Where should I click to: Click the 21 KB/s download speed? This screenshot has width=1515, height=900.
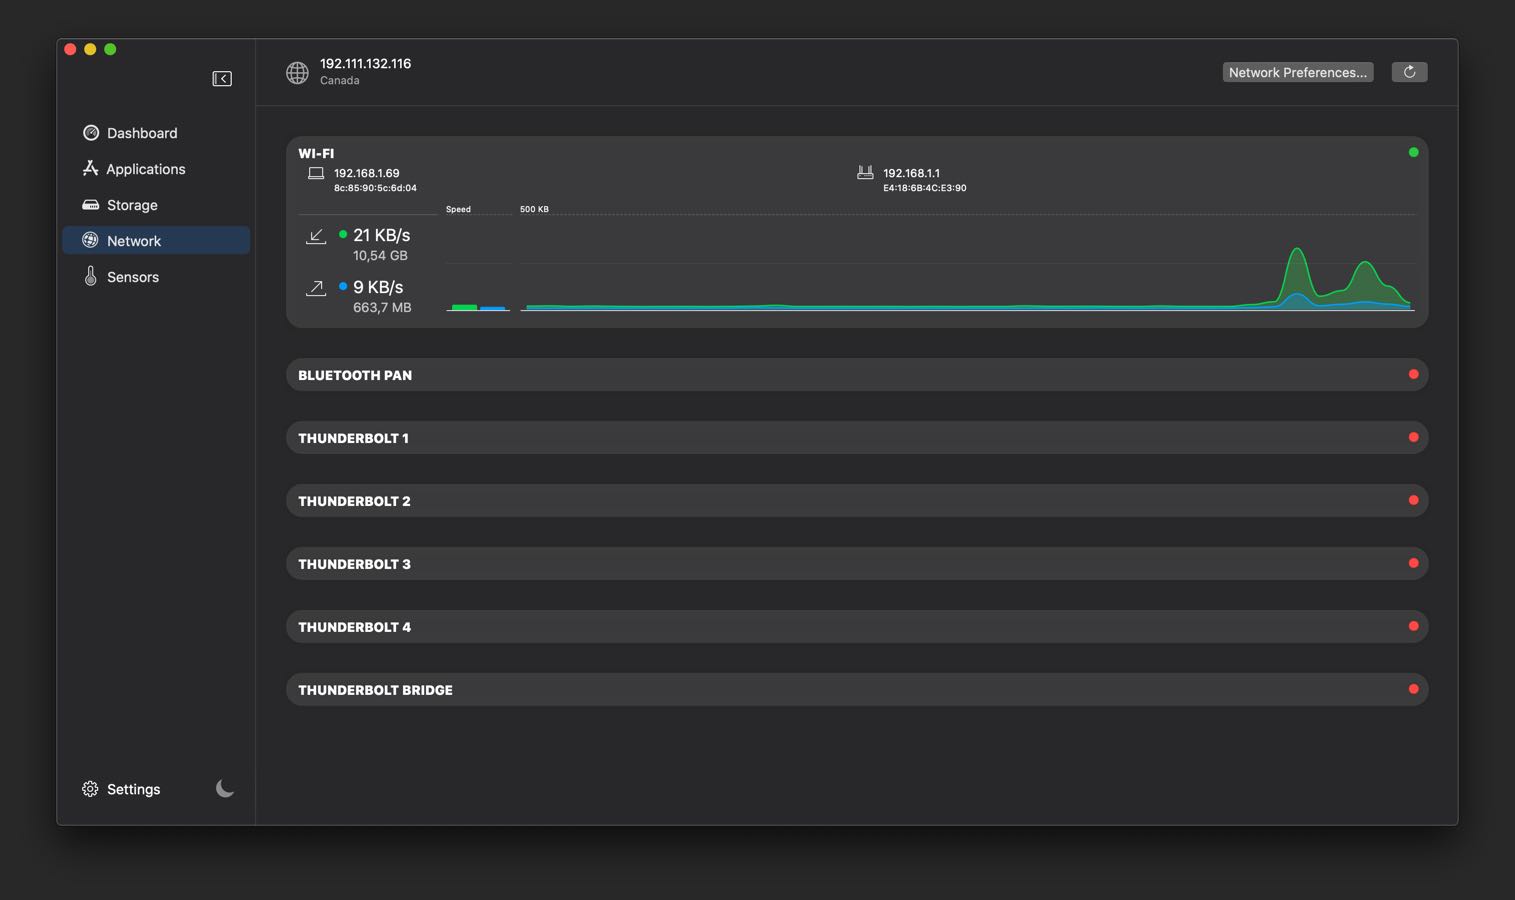point(381,235)
